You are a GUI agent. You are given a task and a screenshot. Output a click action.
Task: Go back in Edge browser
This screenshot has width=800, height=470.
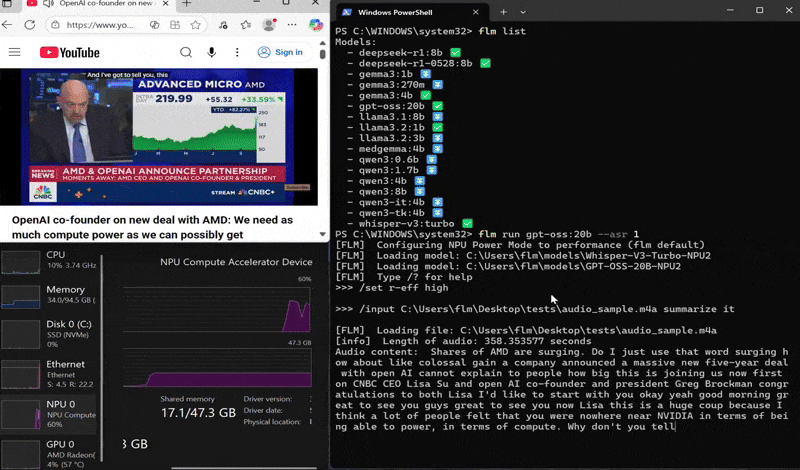[x=7, y=25]
